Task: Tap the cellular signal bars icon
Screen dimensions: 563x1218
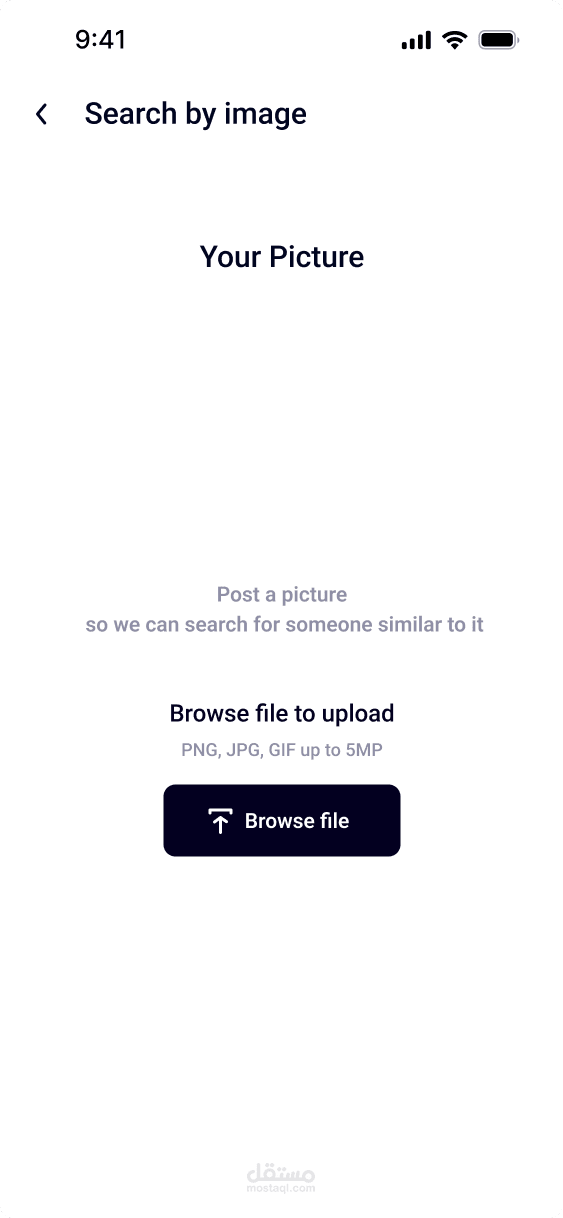Action: [416, 40]
